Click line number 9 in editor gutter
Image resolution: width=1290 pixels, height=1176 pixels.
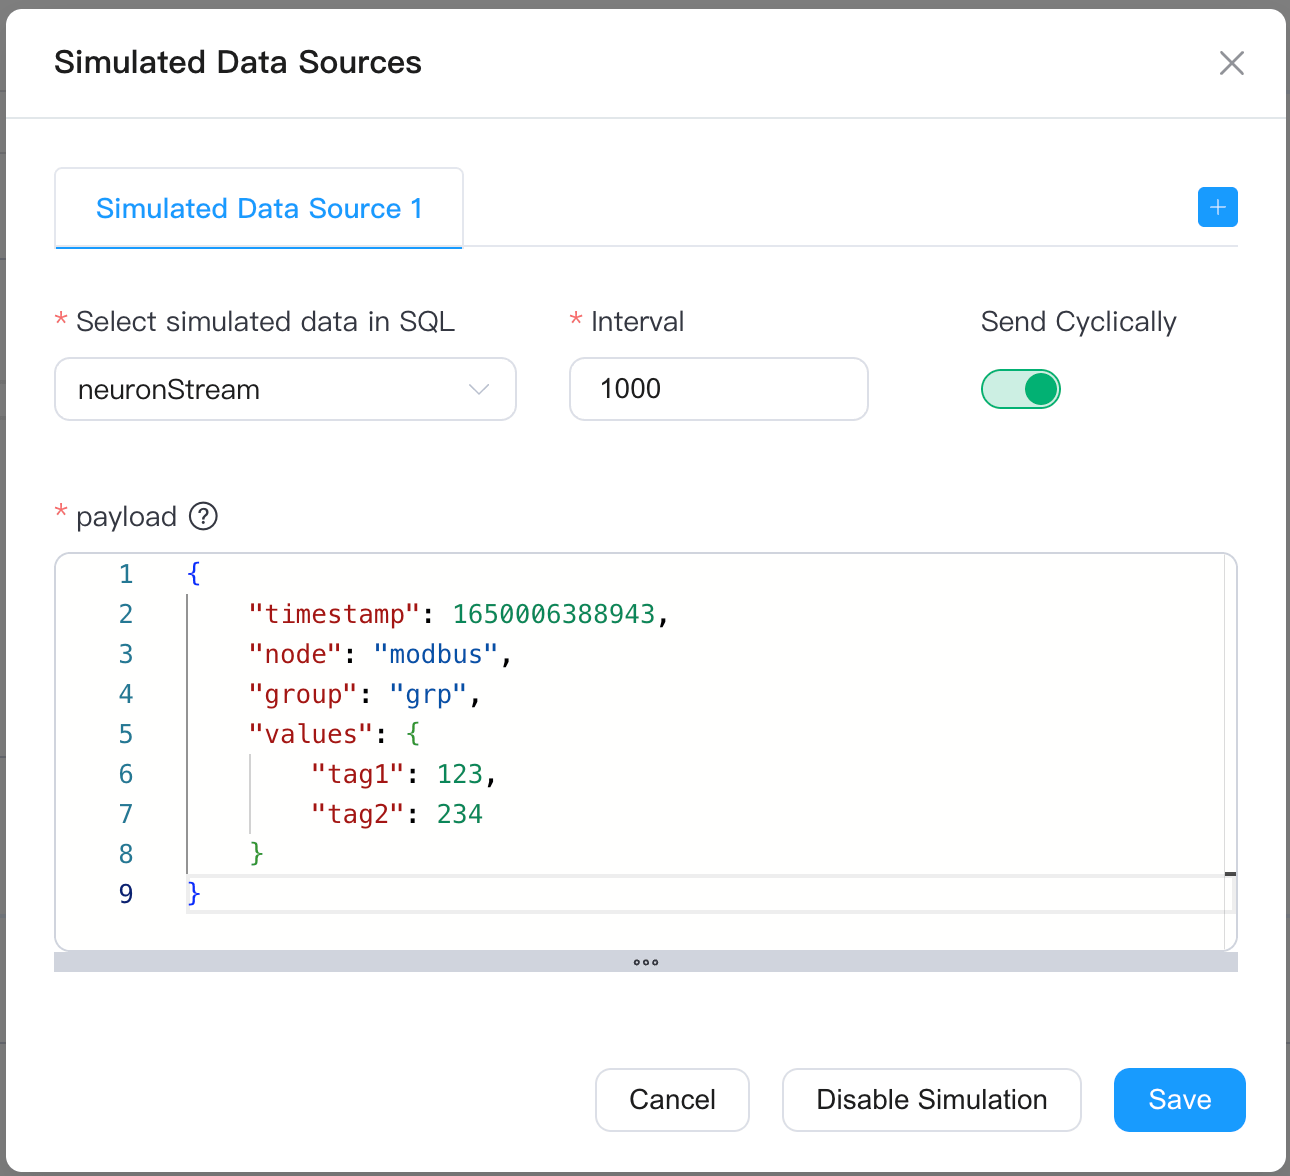pos(126,894)
